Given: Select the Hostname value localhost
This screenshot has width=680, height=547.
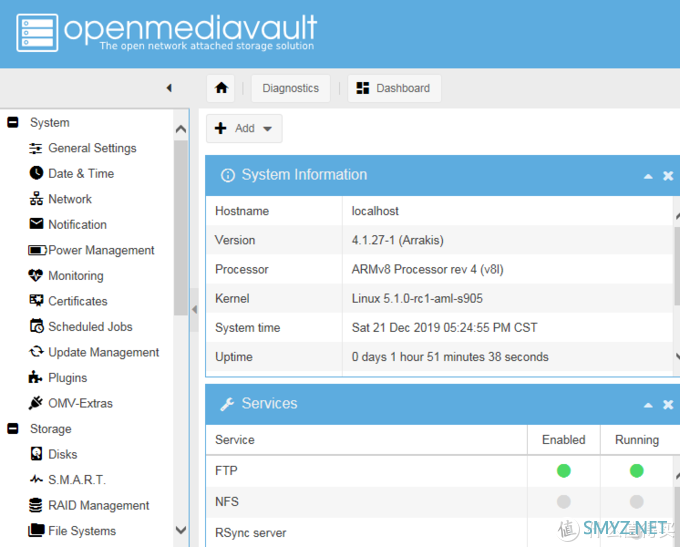Looking at the screenshot, I should click(x=375, y=211).
